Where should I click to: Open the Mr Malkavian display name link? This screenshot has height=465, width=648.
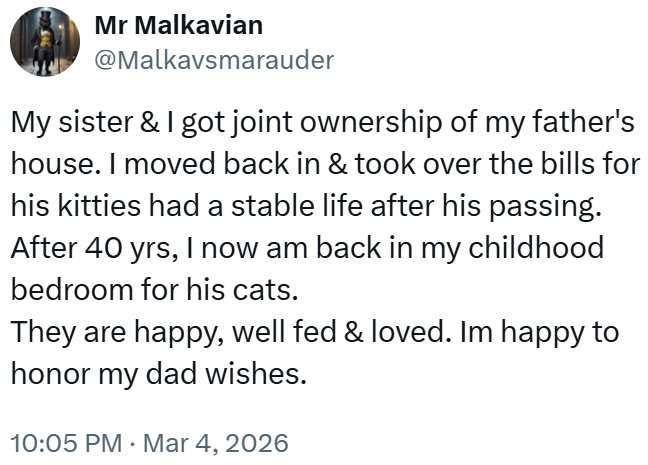coord(179,26)
